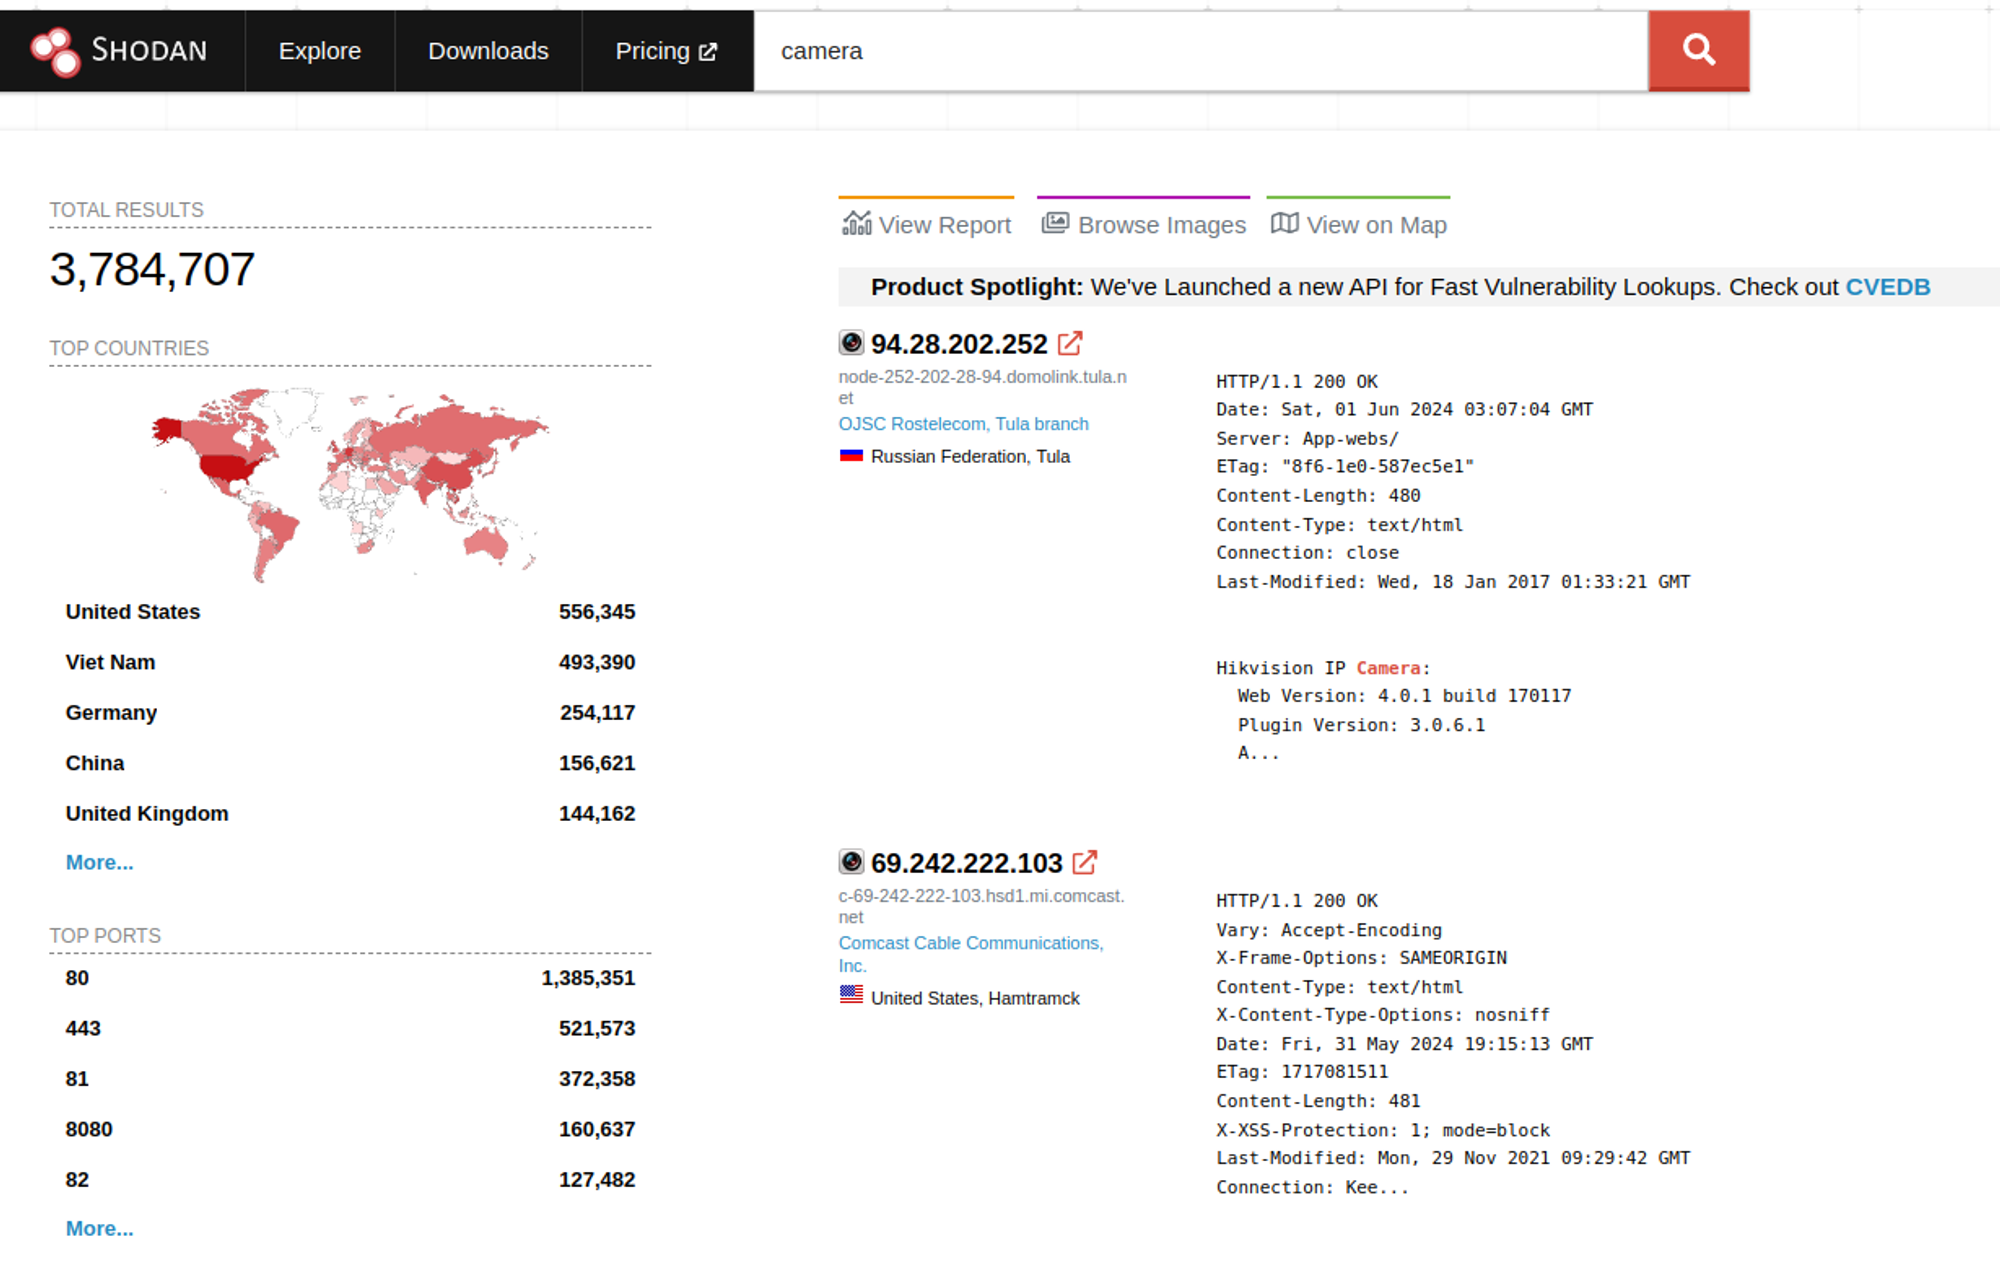Click the world map of top countries
Viewport: 2000px width, 1264px height.
[350, 485]
